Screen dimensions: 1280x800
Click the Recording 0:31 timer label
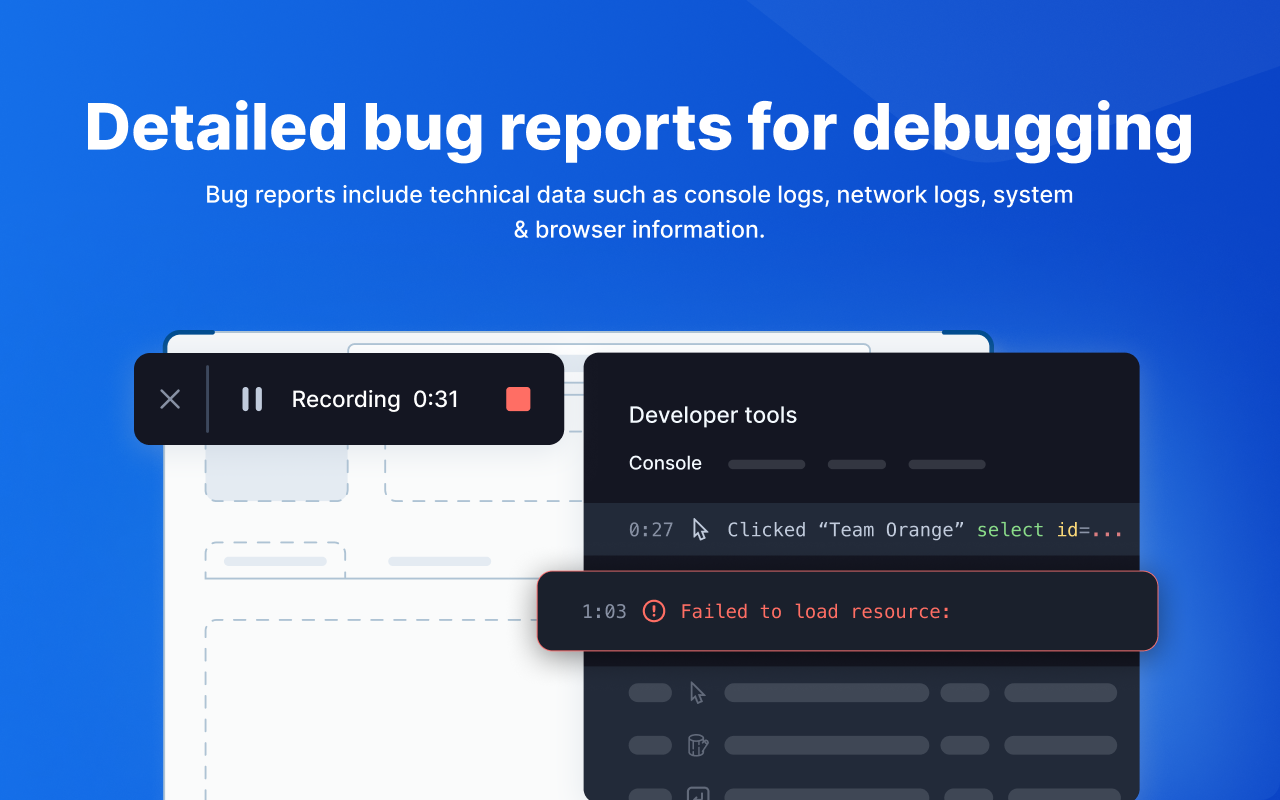pos(374,398)
